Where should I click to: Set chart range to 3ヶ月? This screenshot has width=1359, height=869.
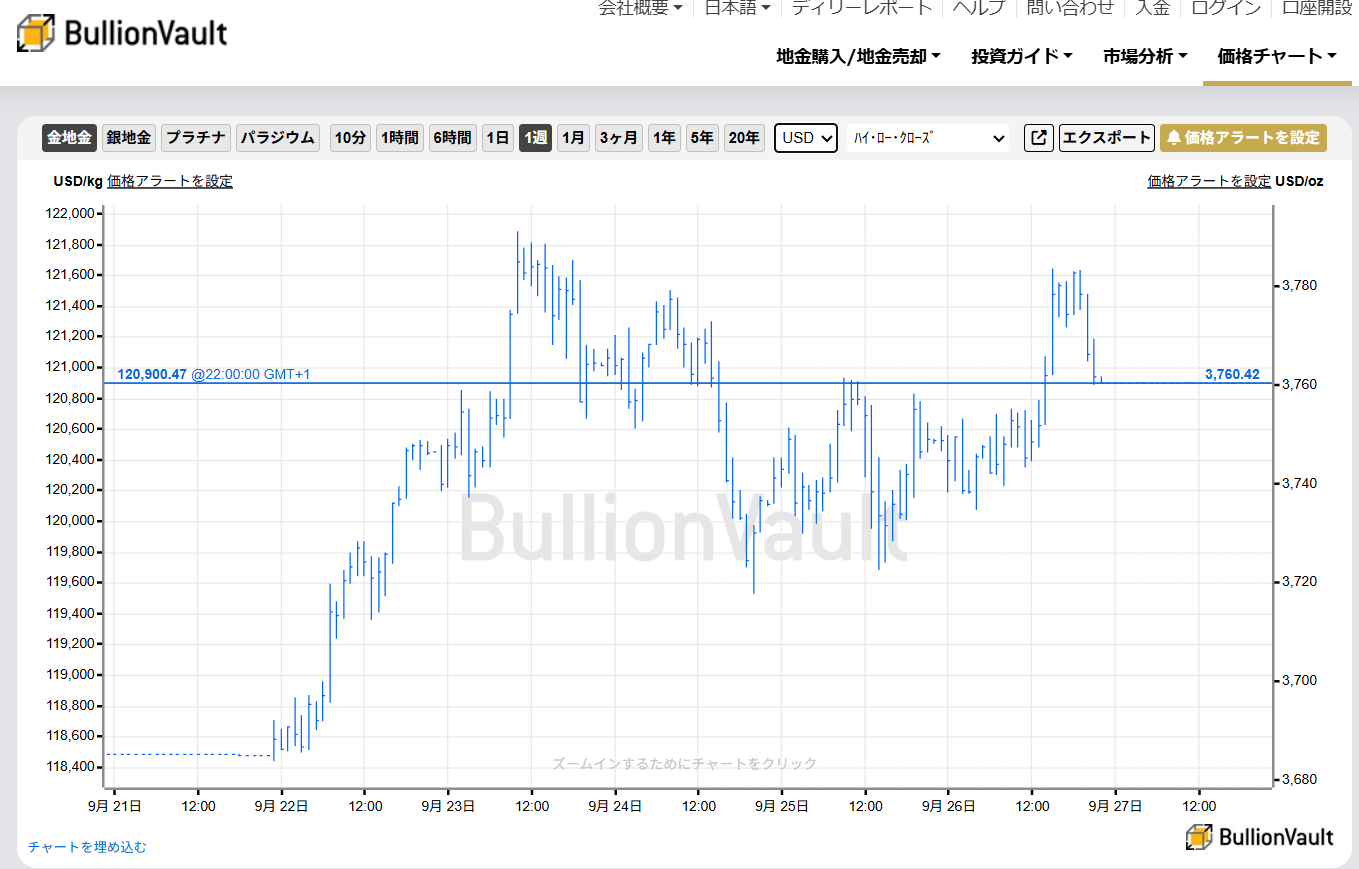618,138
